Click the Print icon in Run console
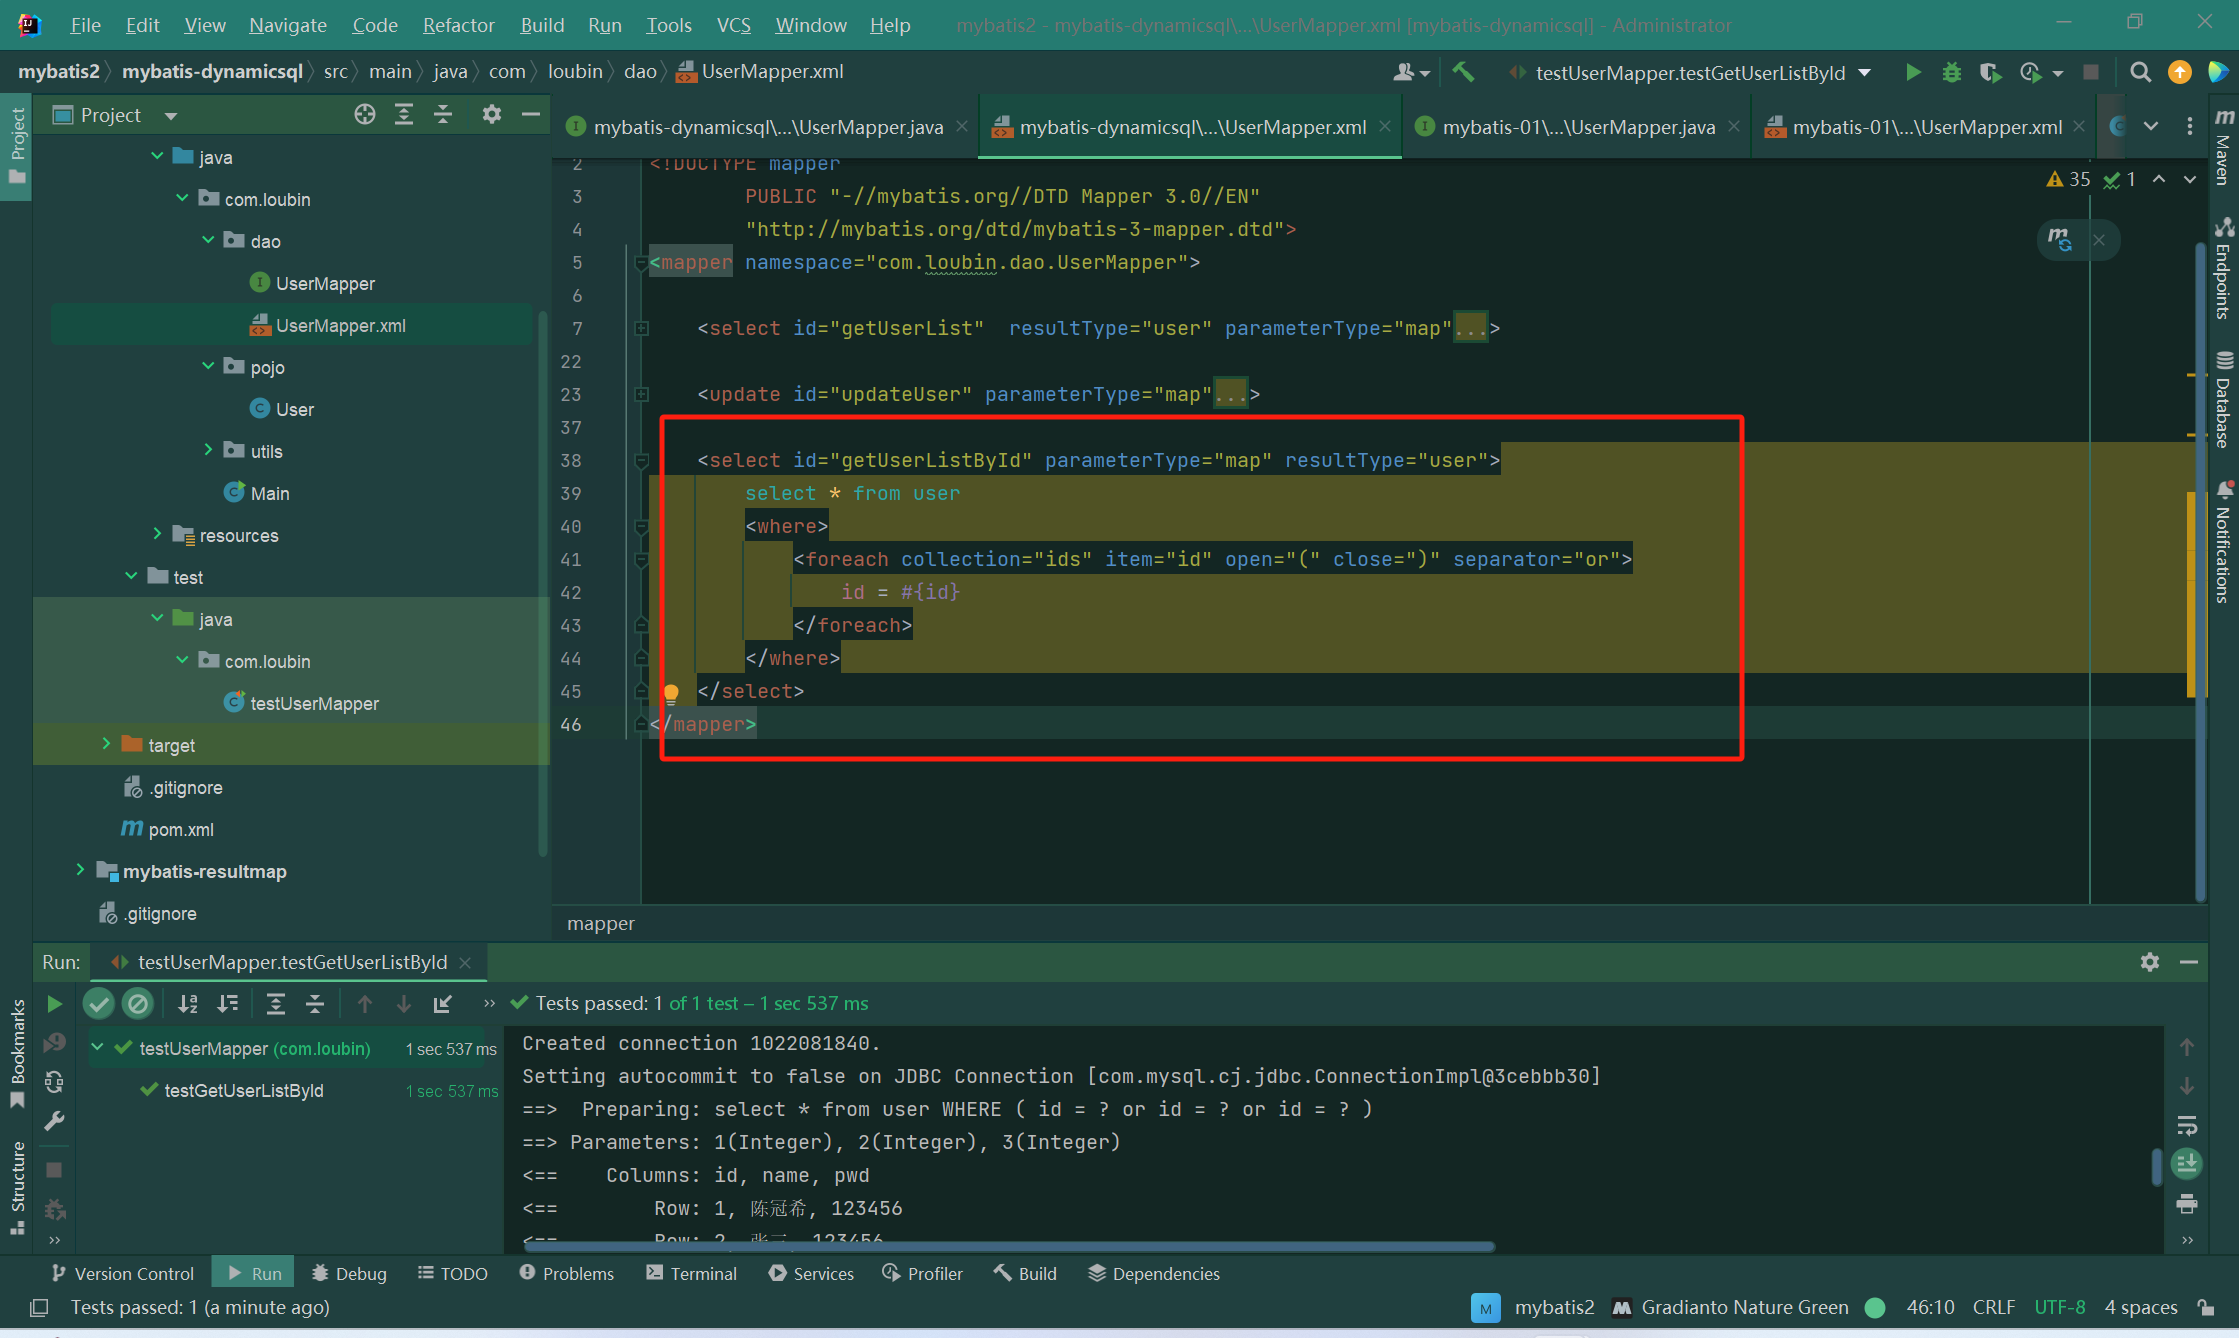Screen dimensions: 2239x1338 (2187, 1204)
